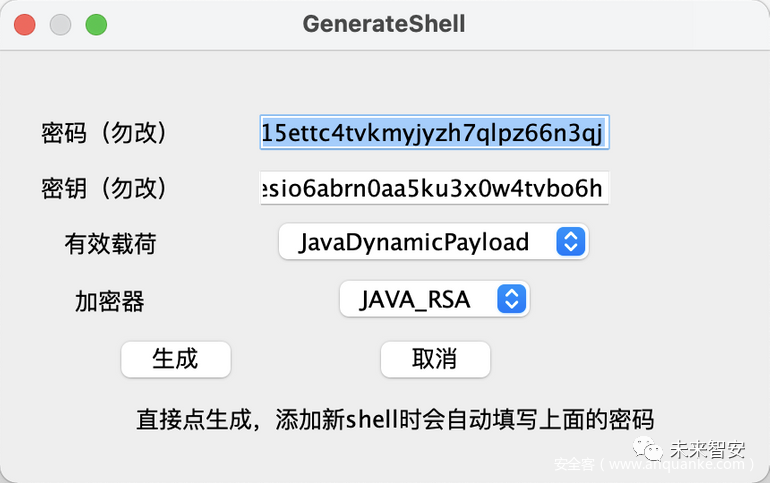Image resolution: width=770 pixels, height=483 pixels.
Task: Click blue arrows icon on JavaDynamicPayload selector
Action: 570,242
